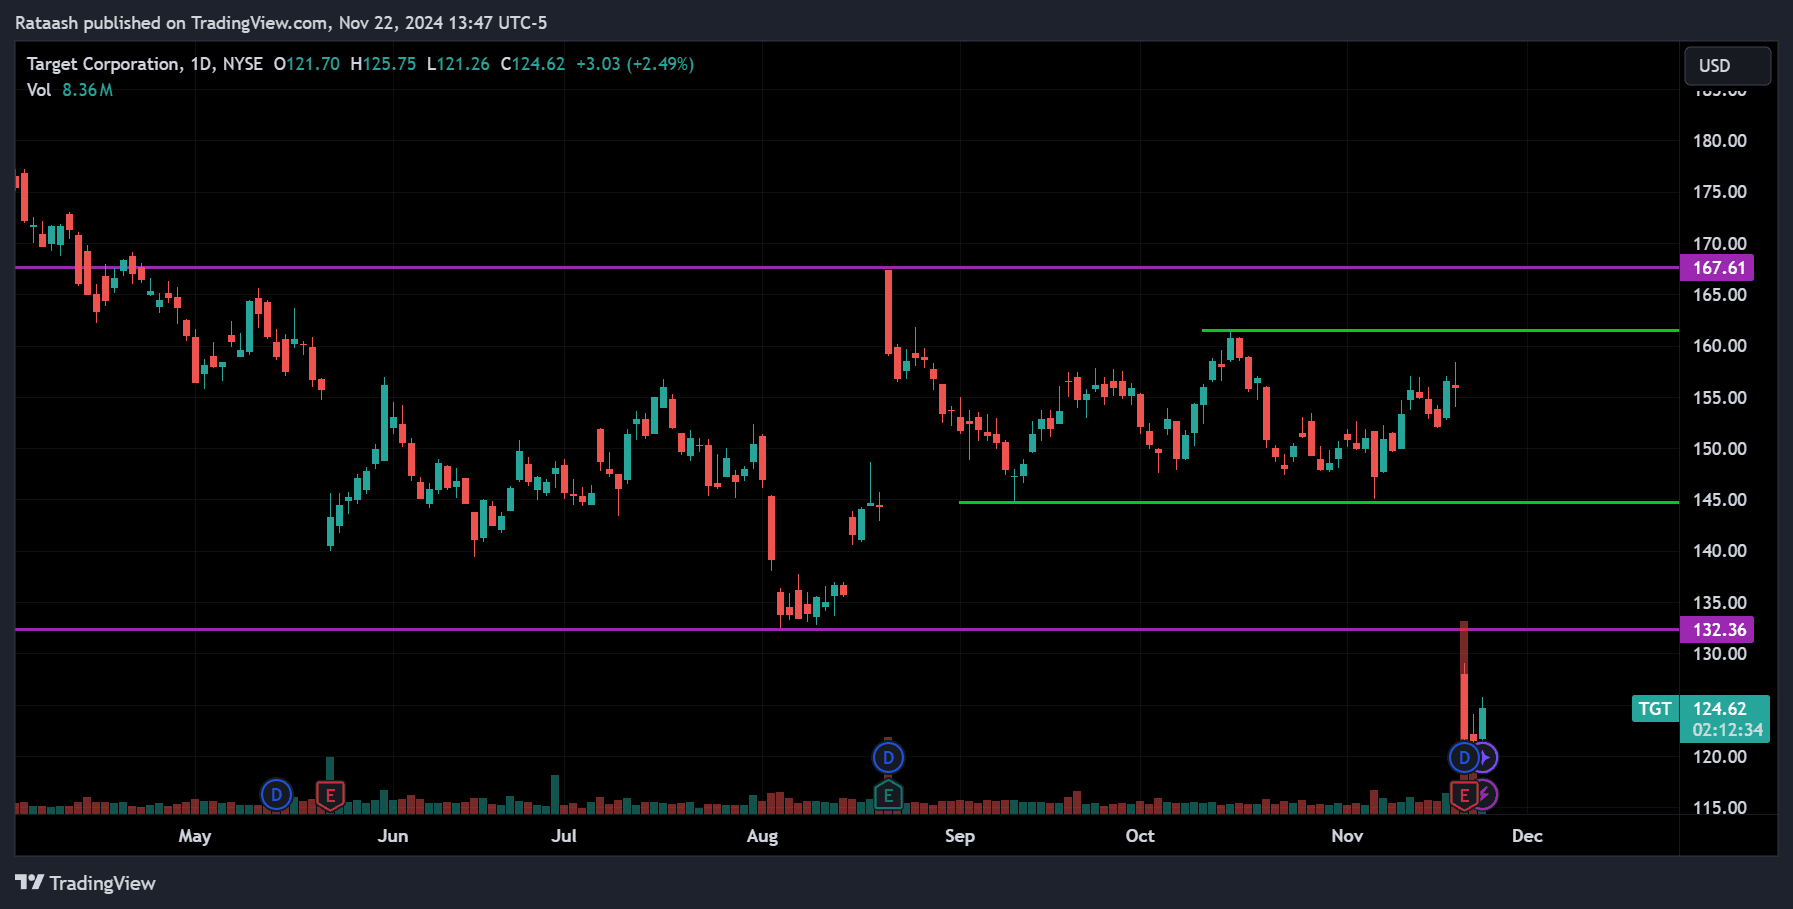Click the H125.75 high value
This screenshot has height=909, width=1793.
coord(383,64)
